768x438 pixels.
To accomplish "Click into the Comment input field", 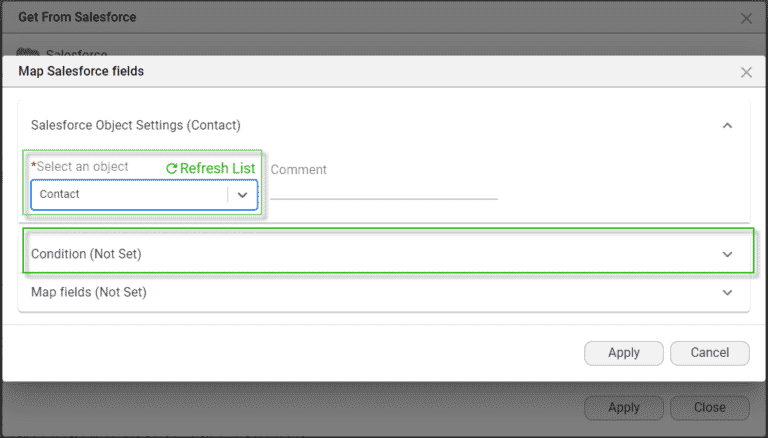I will coord(383,188).
